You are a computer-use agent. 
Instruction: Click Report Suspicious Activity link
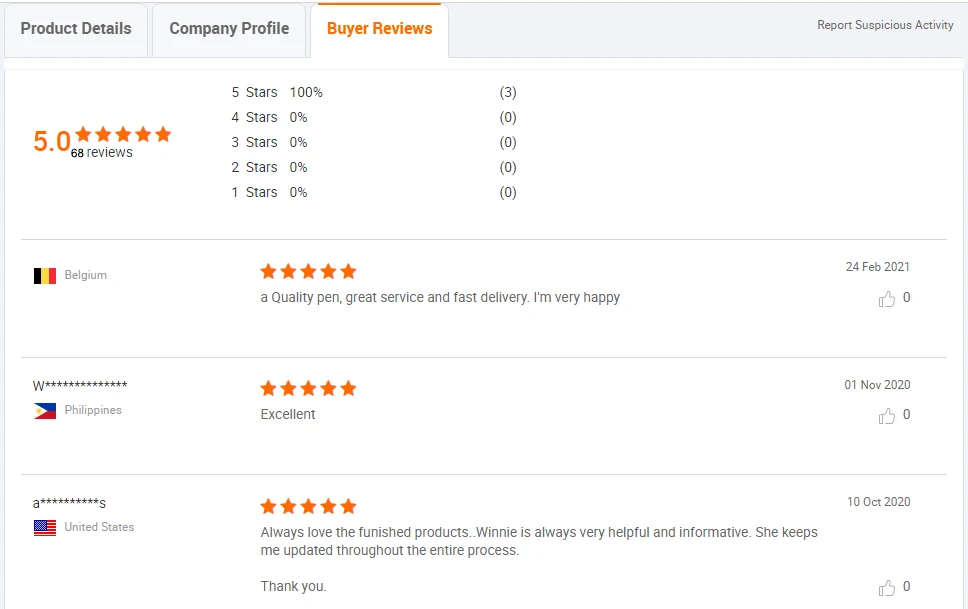click(885, 25)
